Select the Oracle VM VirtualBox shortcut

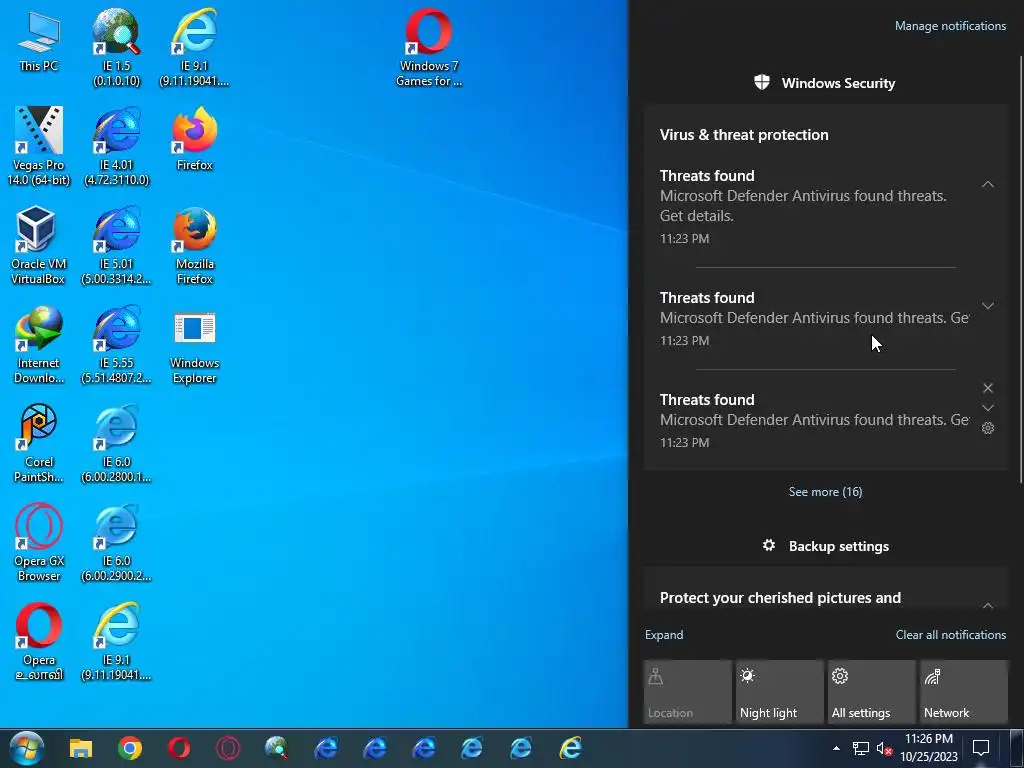click(x=39, y=246)
